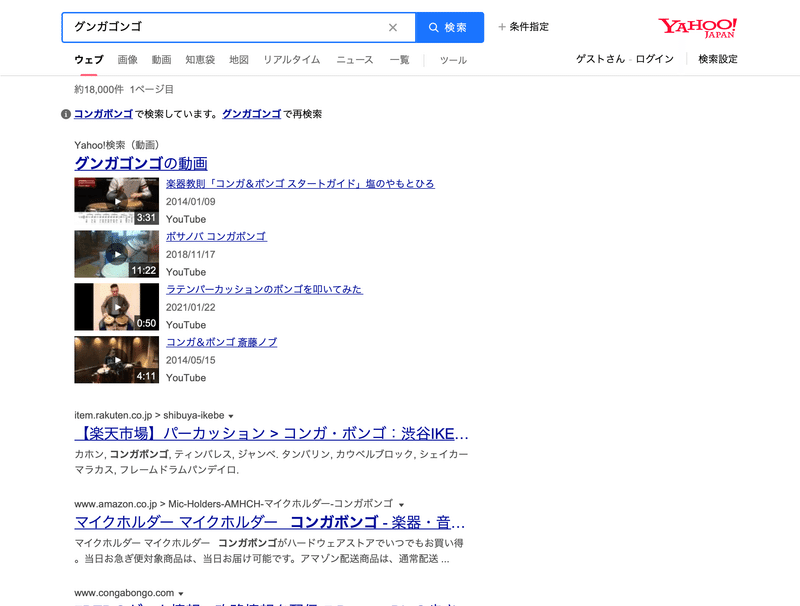Click the 2018/11/17 video date
The height and width of the screenshot is (606, 800).
(x=190, y=255)
